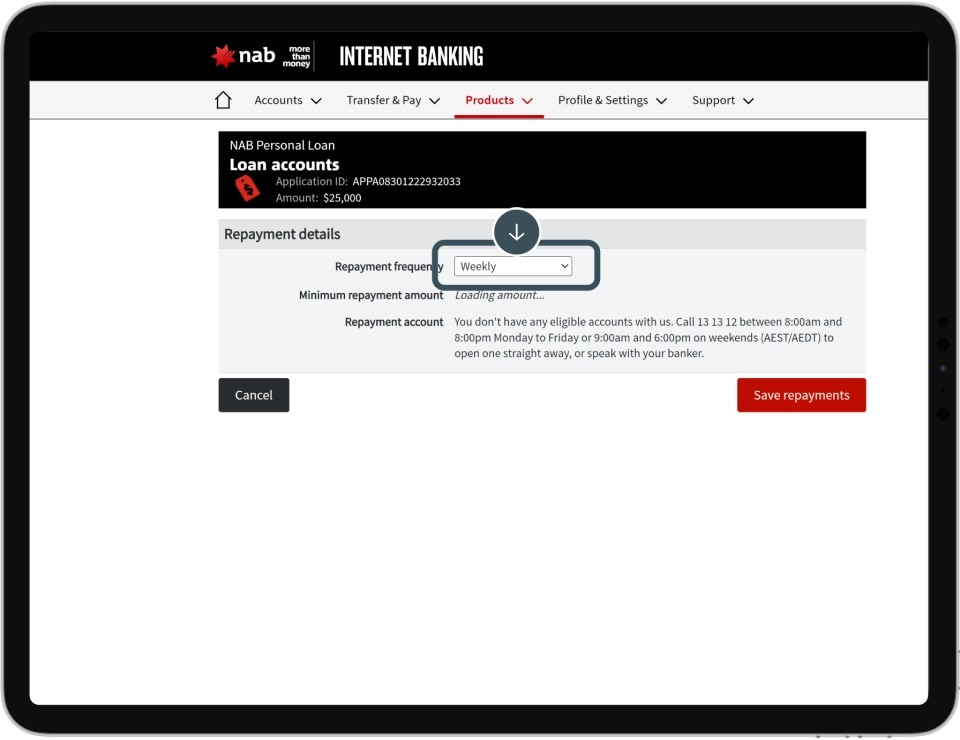Click the red loan tag icon
The width and height of the screenshot is (960, 740).
[x=246, y=188]
